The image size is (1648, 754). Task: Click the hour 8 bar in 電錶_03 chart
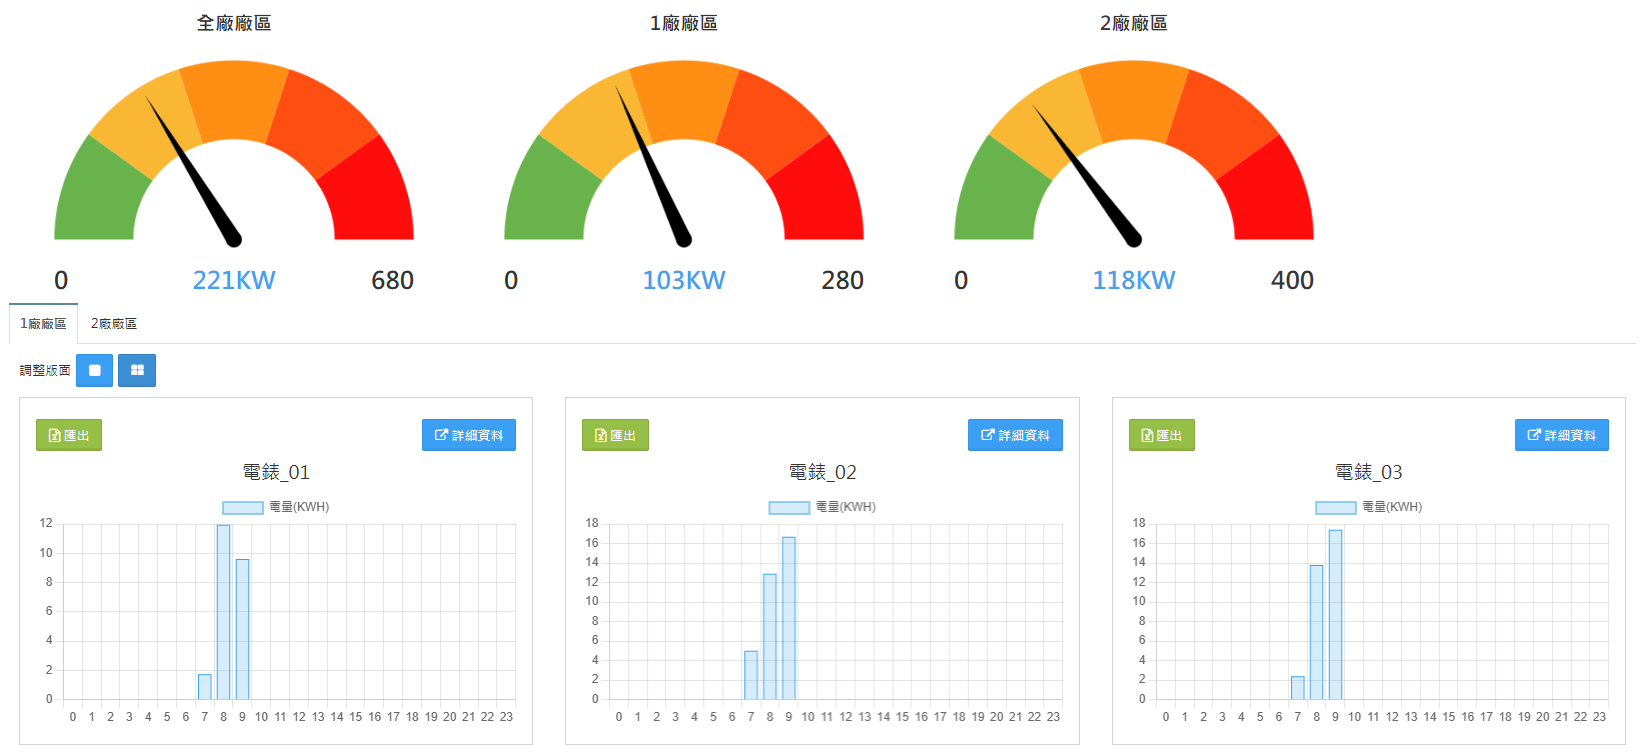click(x=1316, y=632)
